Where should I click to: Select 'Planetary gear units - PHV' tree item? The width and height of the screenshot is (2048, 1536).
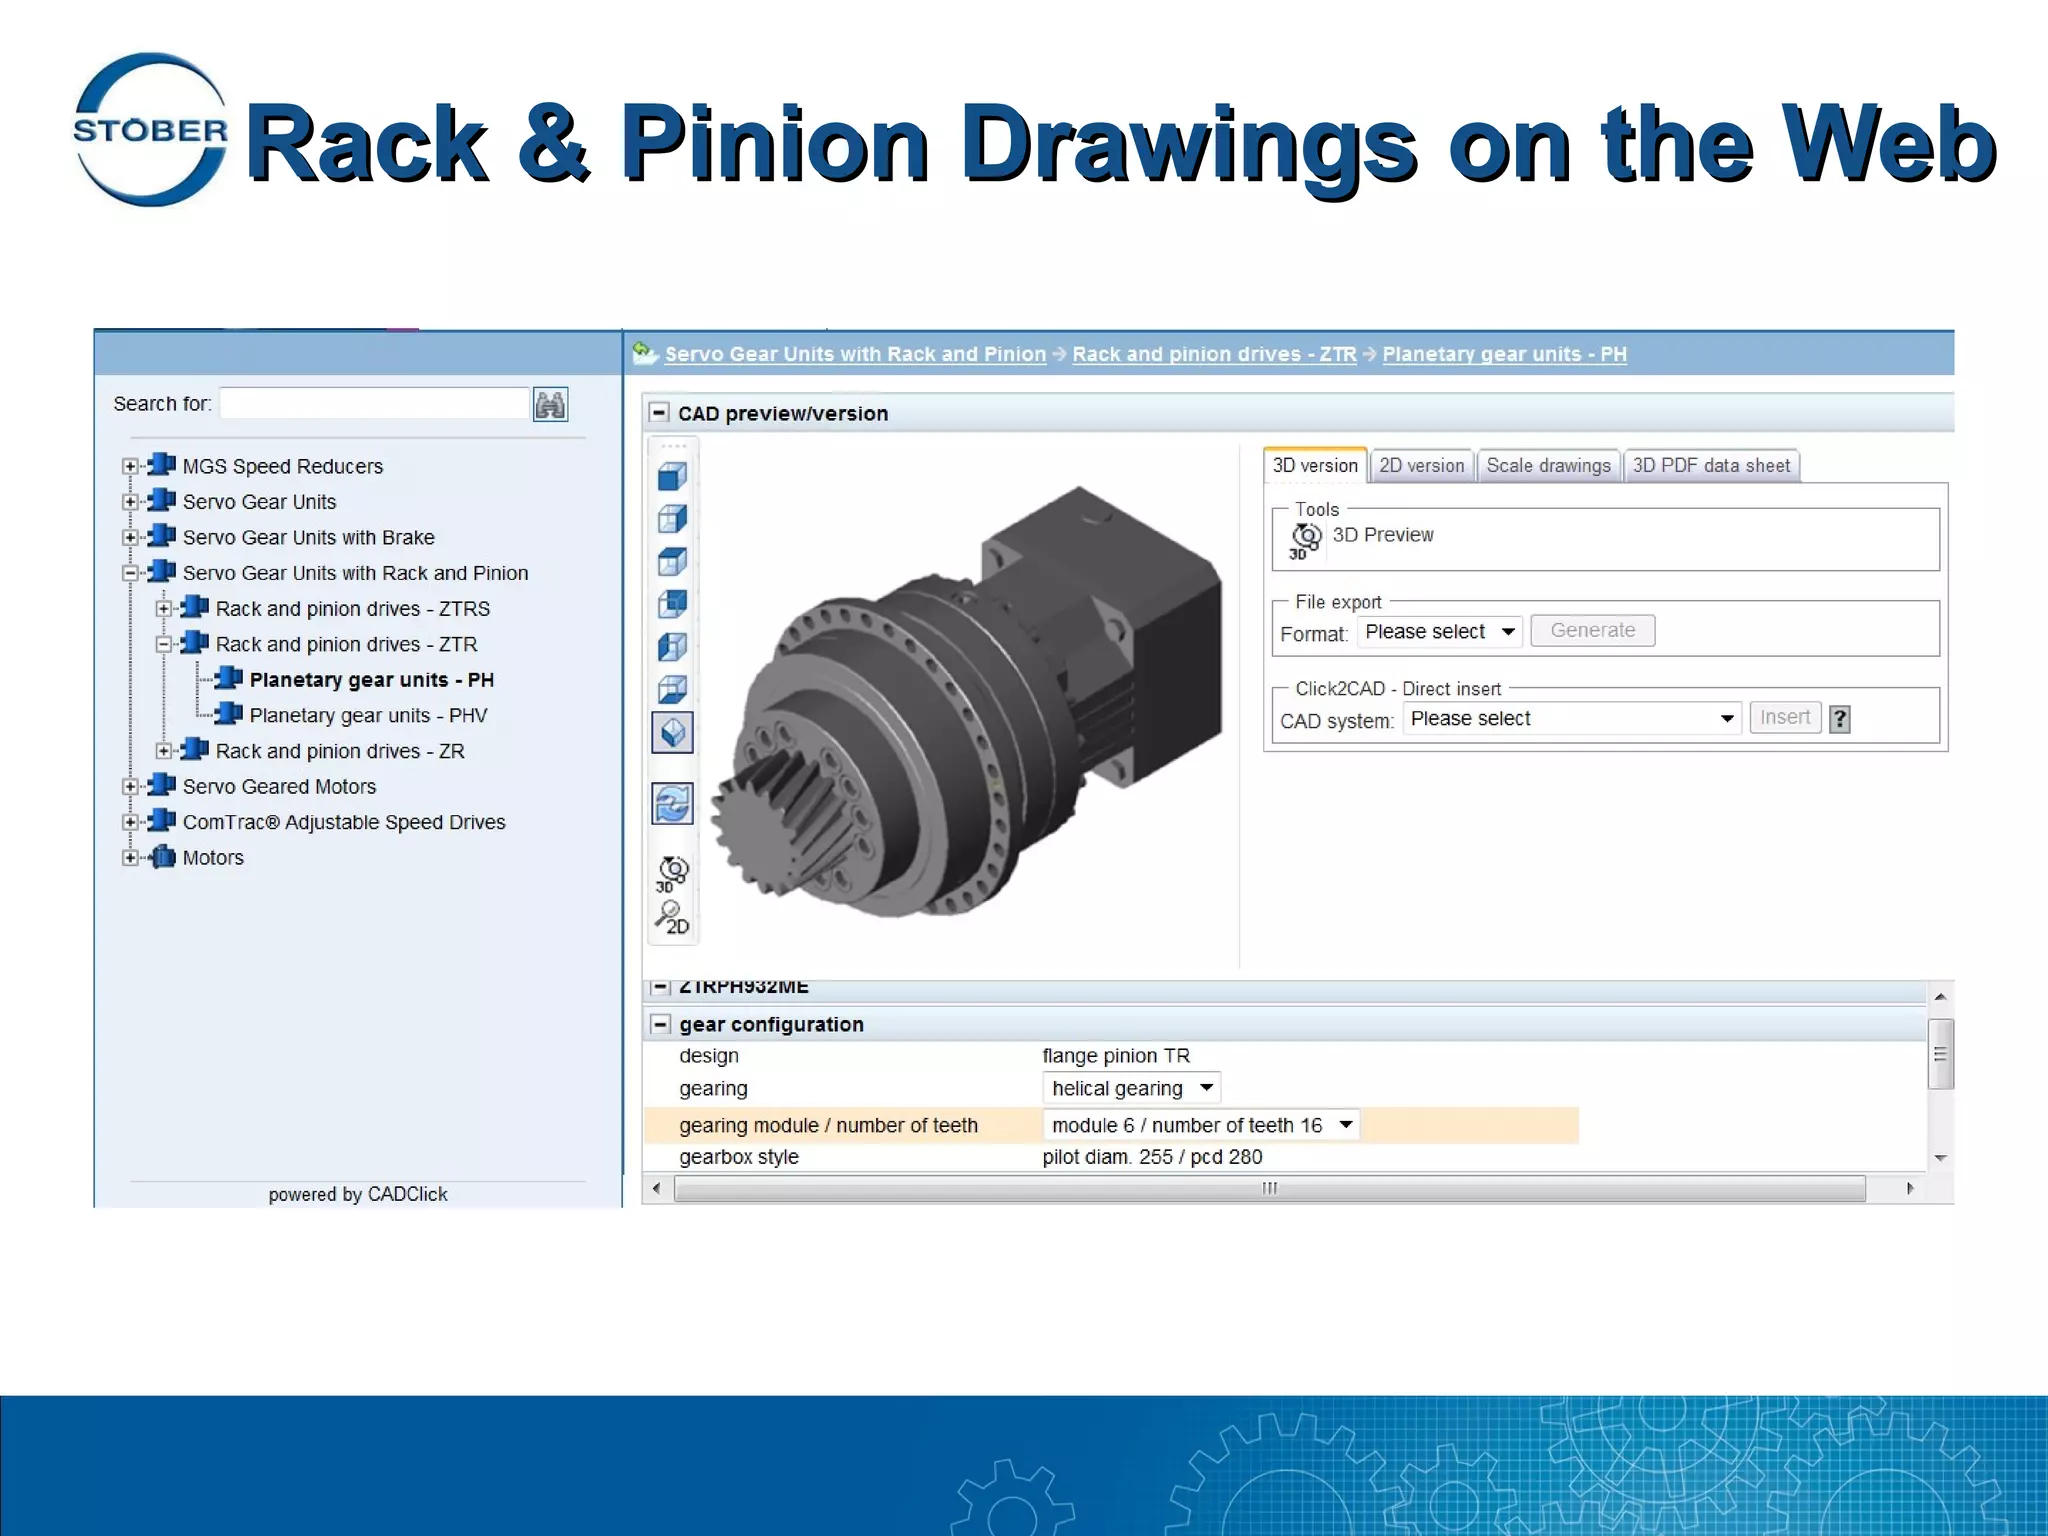[368, 715]
